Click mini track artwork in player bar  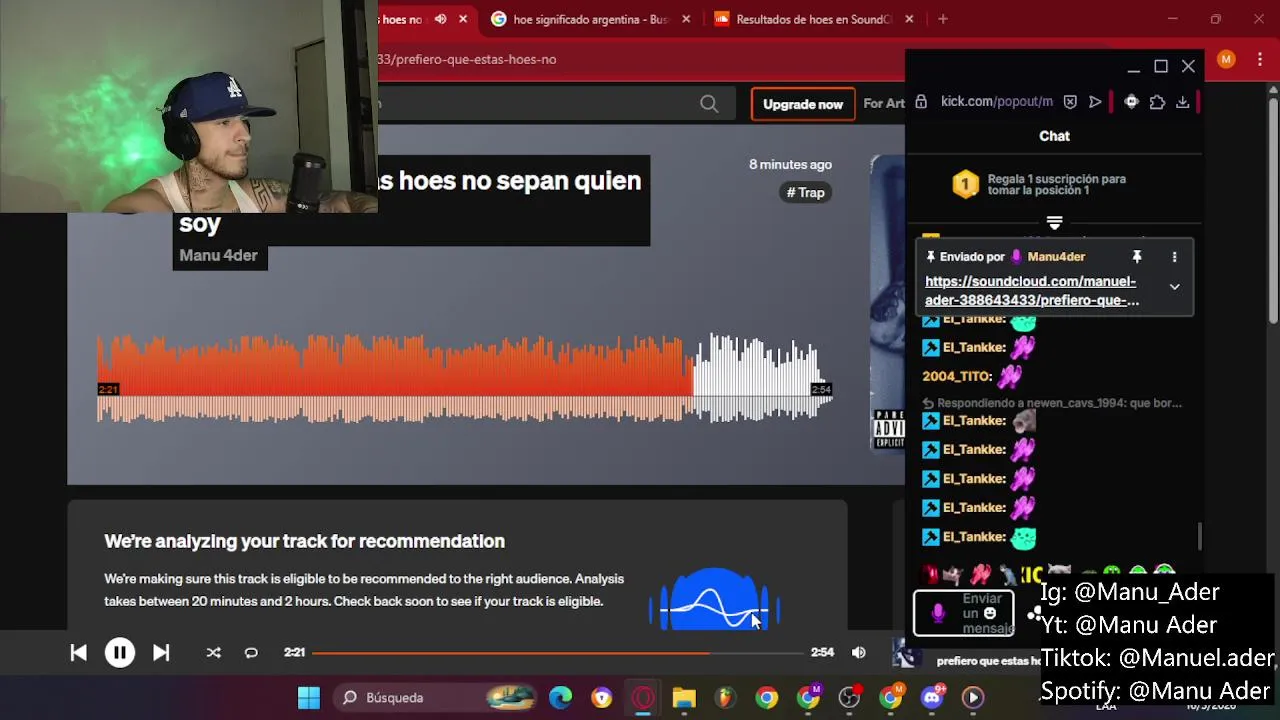pos(906,653)
